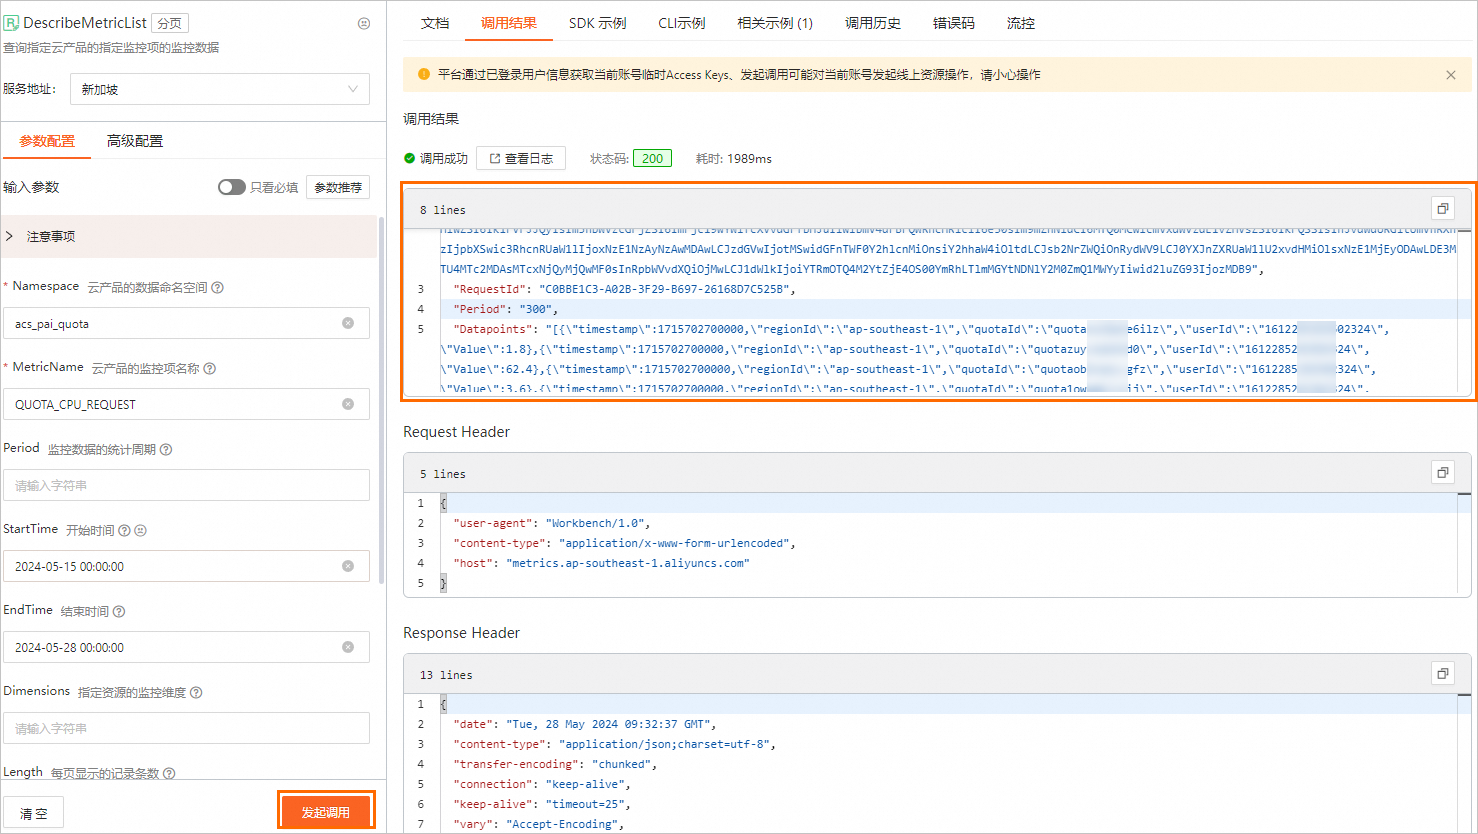Click the 耗时: 1989ms text
This screenshot has height=834, width=1478.
point(734,159)
